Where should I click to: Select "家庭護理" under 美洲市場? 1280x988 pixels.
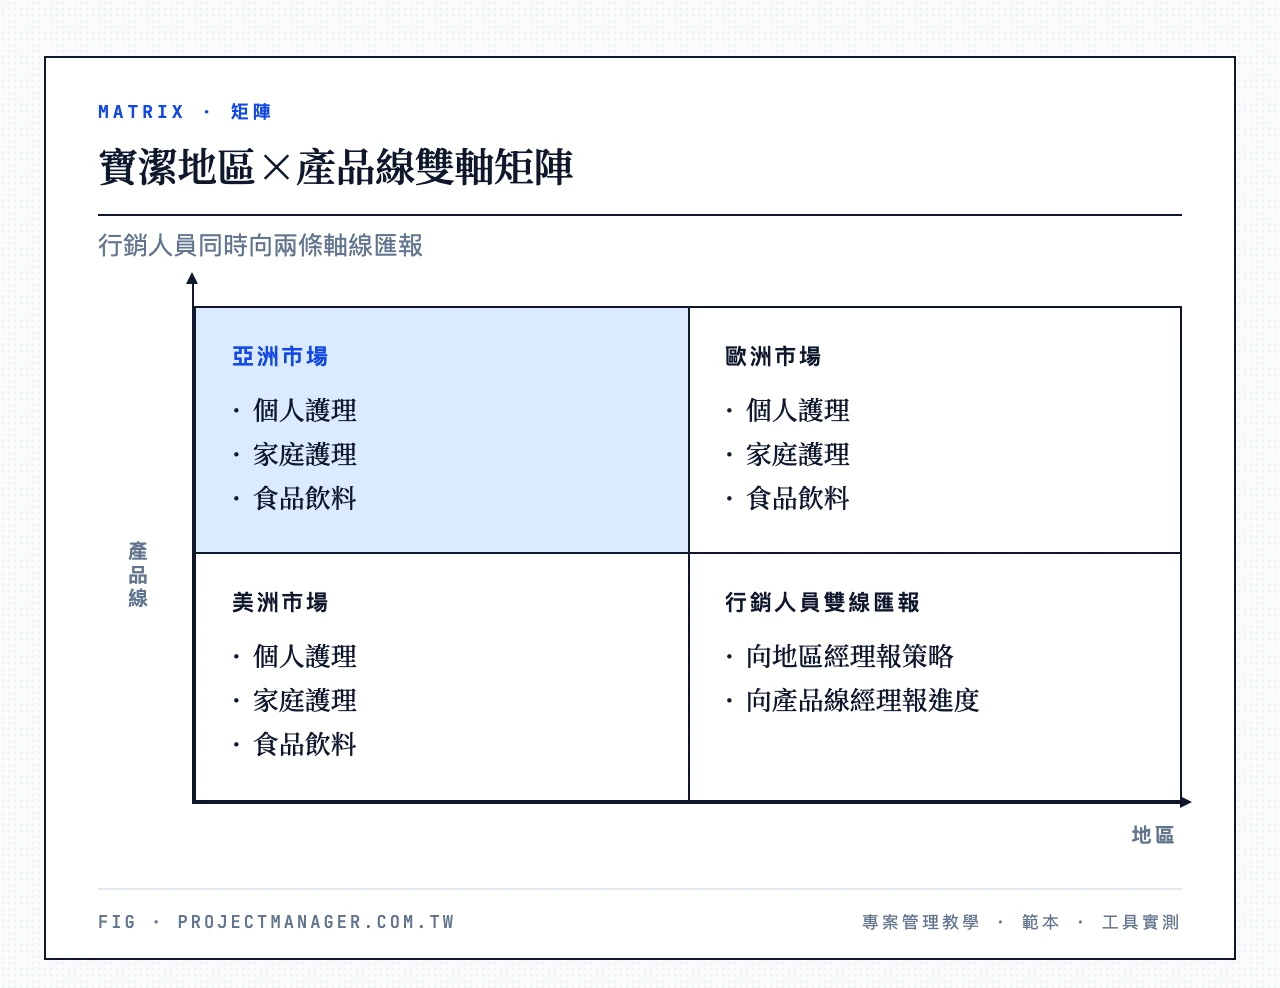305,700
